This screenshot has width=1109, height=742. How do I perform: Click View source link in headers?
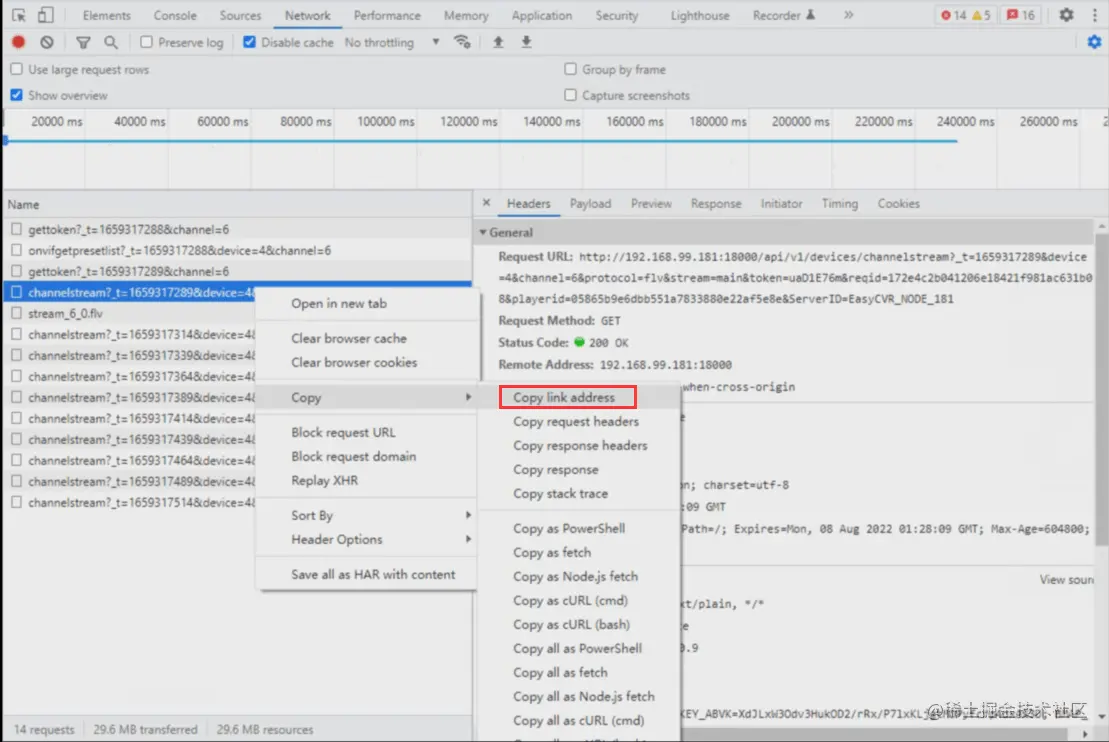pos(1066,579)
